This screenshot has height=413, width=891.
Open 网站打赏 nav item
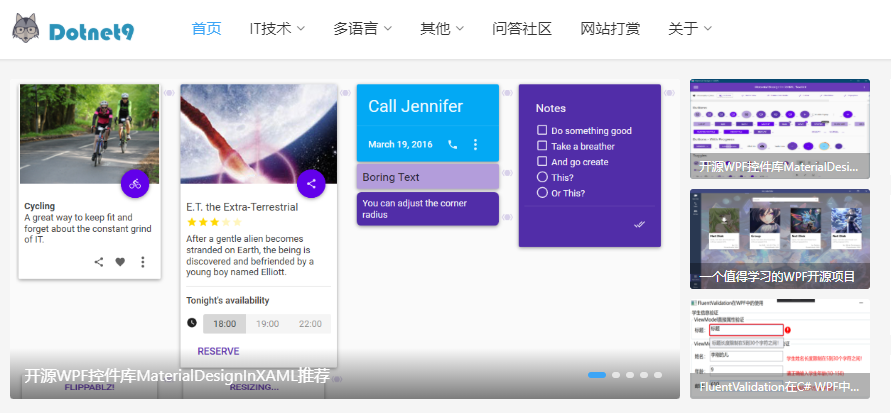(610, 28)
